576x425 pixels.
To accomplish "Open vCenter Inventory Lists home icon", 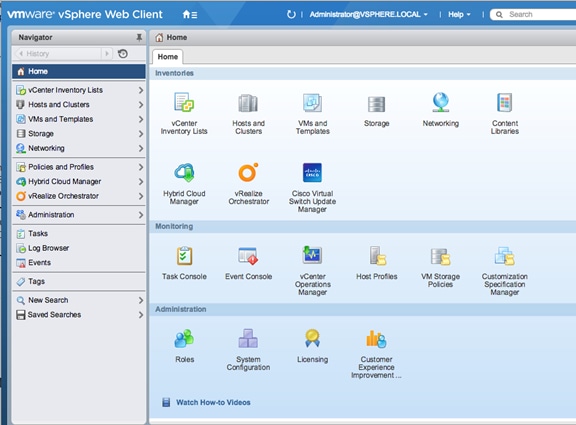I will click(184, 102).
